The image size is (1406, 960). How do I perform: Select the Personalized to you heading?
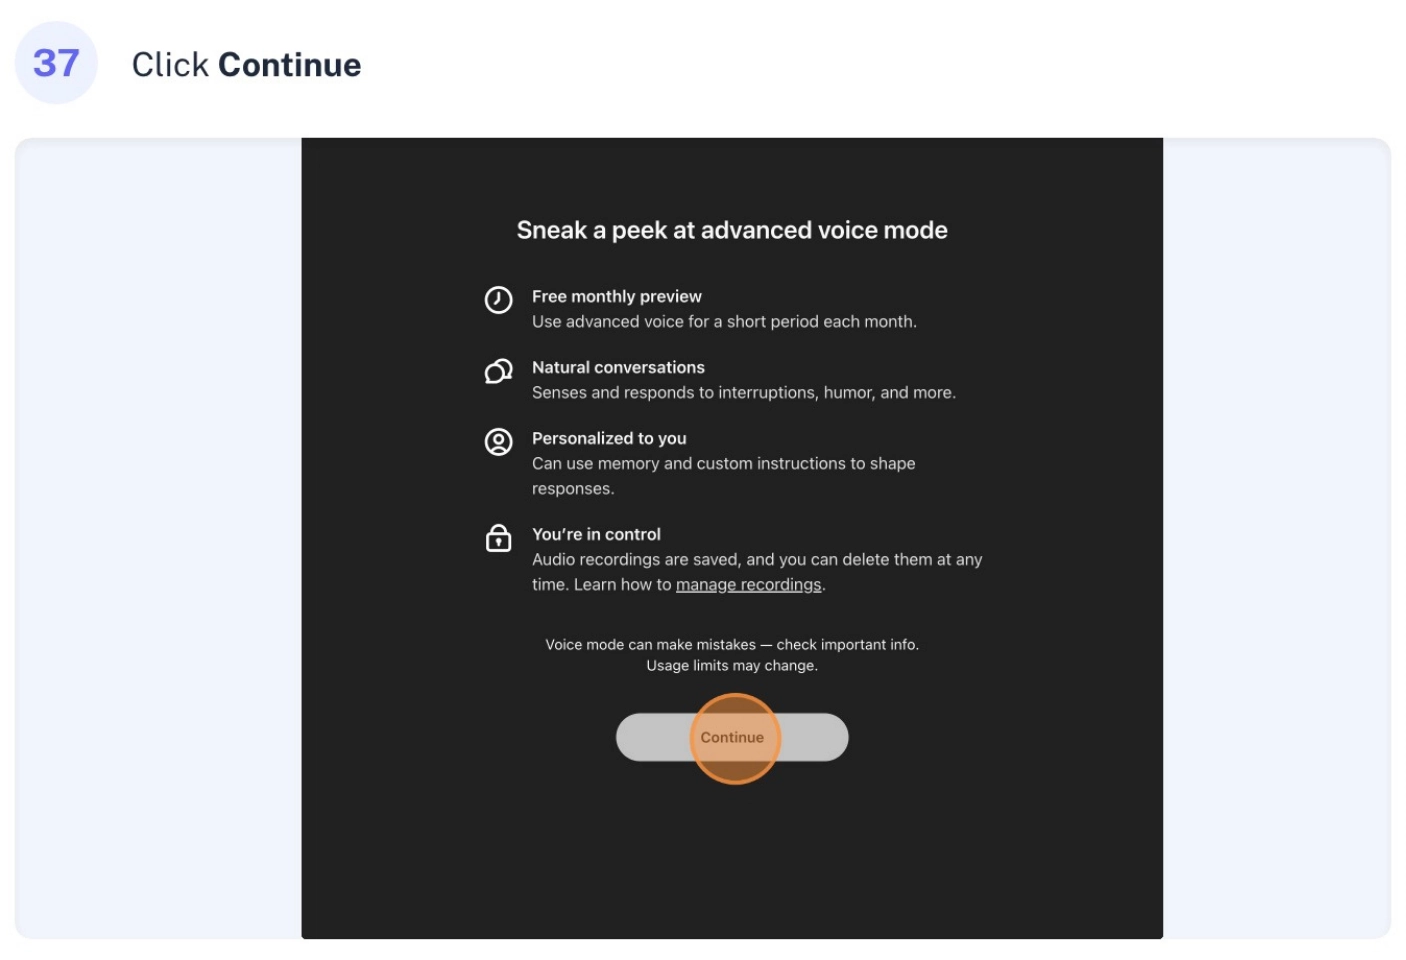[x=609, y=438]
